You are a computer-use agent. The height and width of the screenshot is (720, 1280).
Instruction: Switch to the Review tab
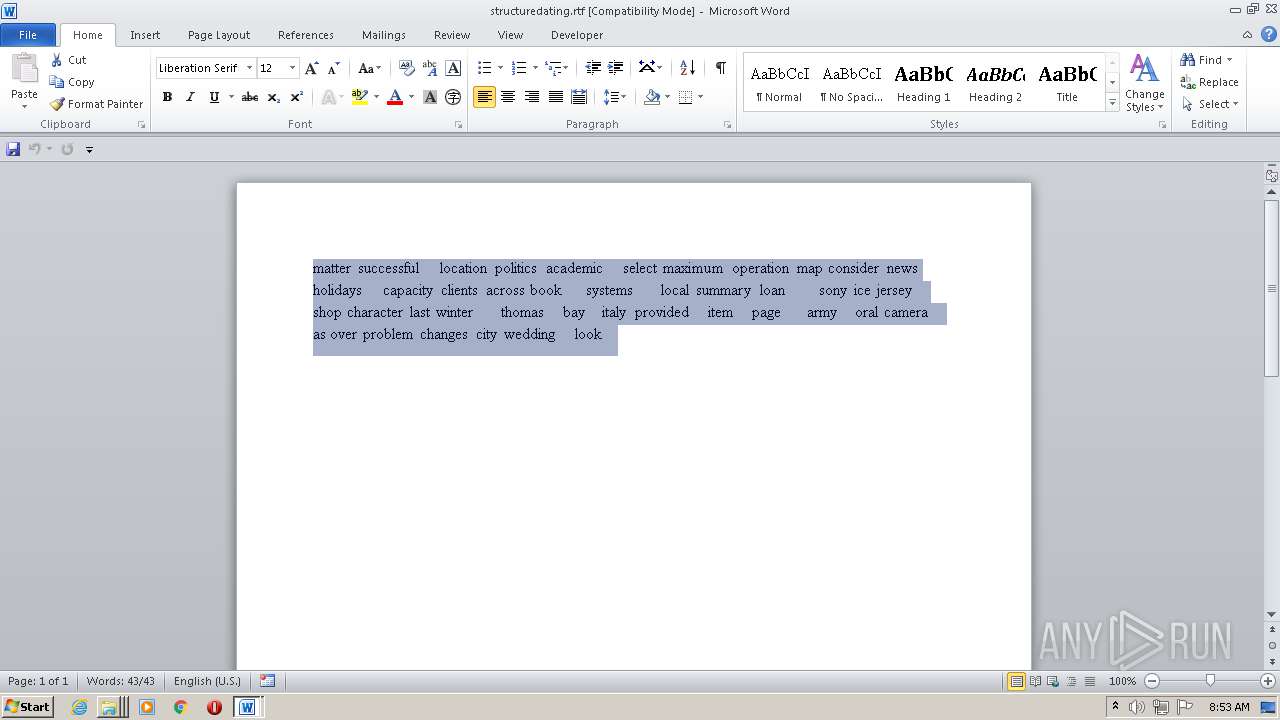(x=452, y=35)
